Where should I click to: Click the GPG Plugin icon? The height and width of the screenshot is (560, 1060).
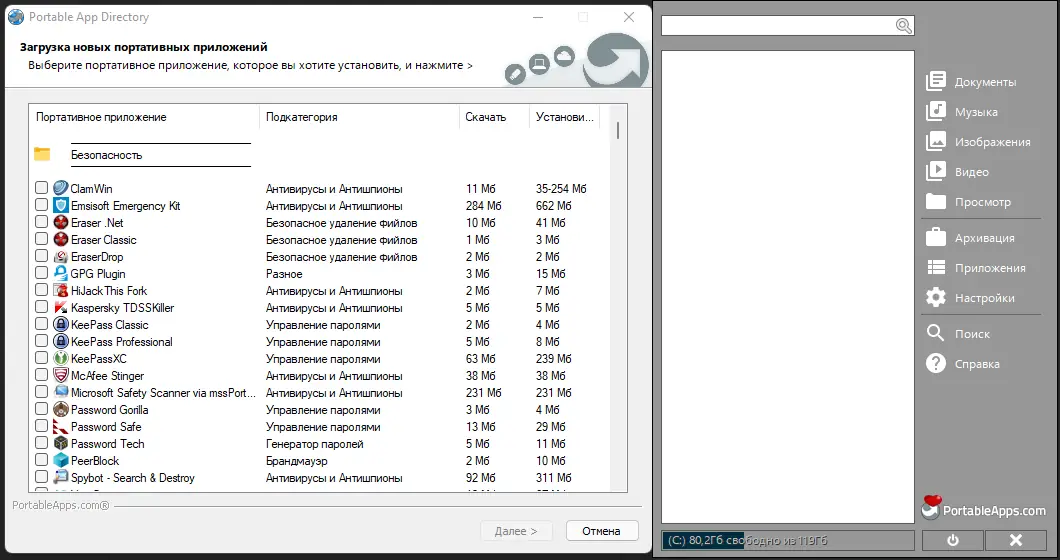pos(61,273)
